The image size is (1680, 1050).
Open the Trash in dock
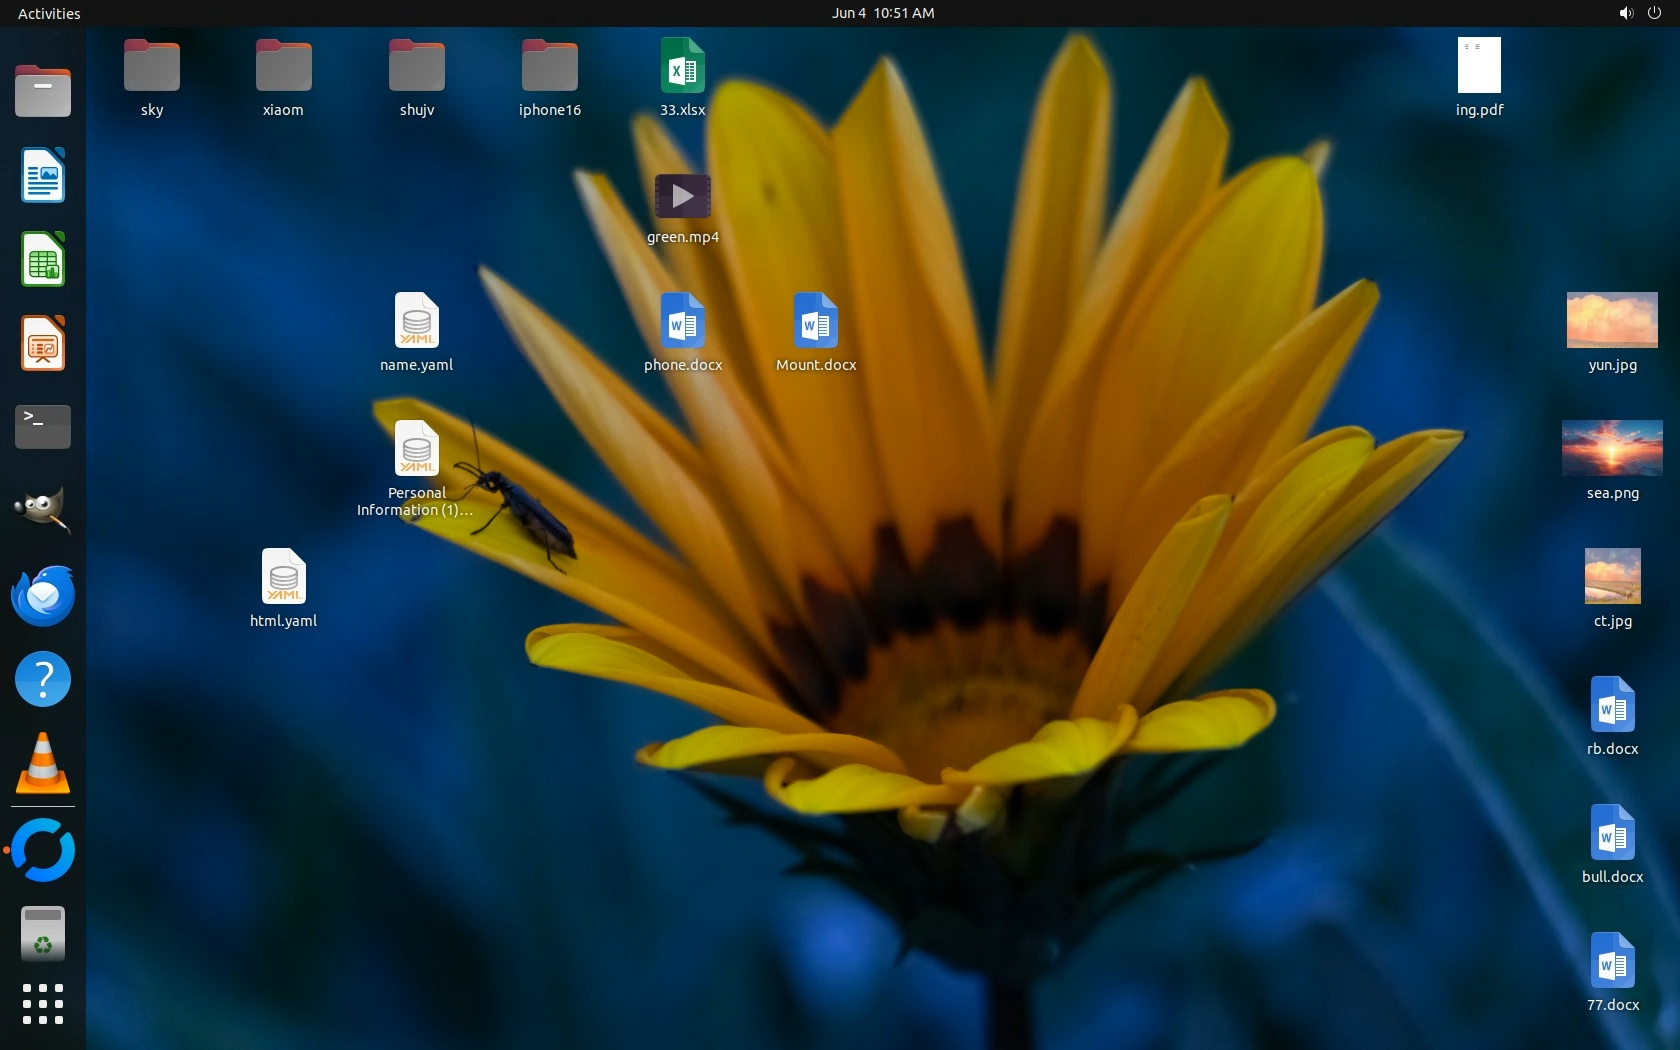point(43,934)
